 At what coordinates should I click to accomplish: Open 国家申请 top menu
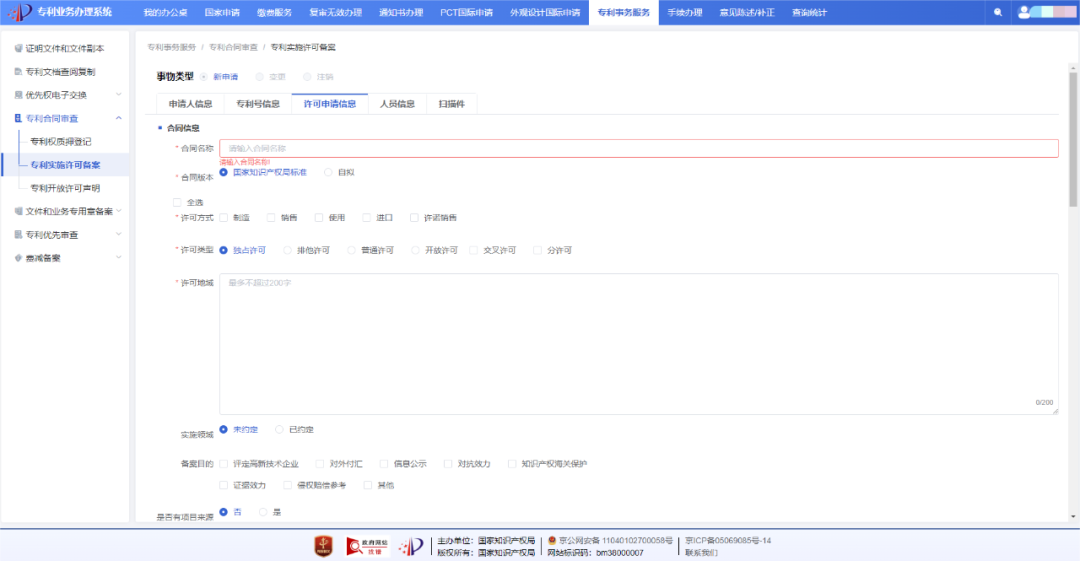[x=222, y=12]
